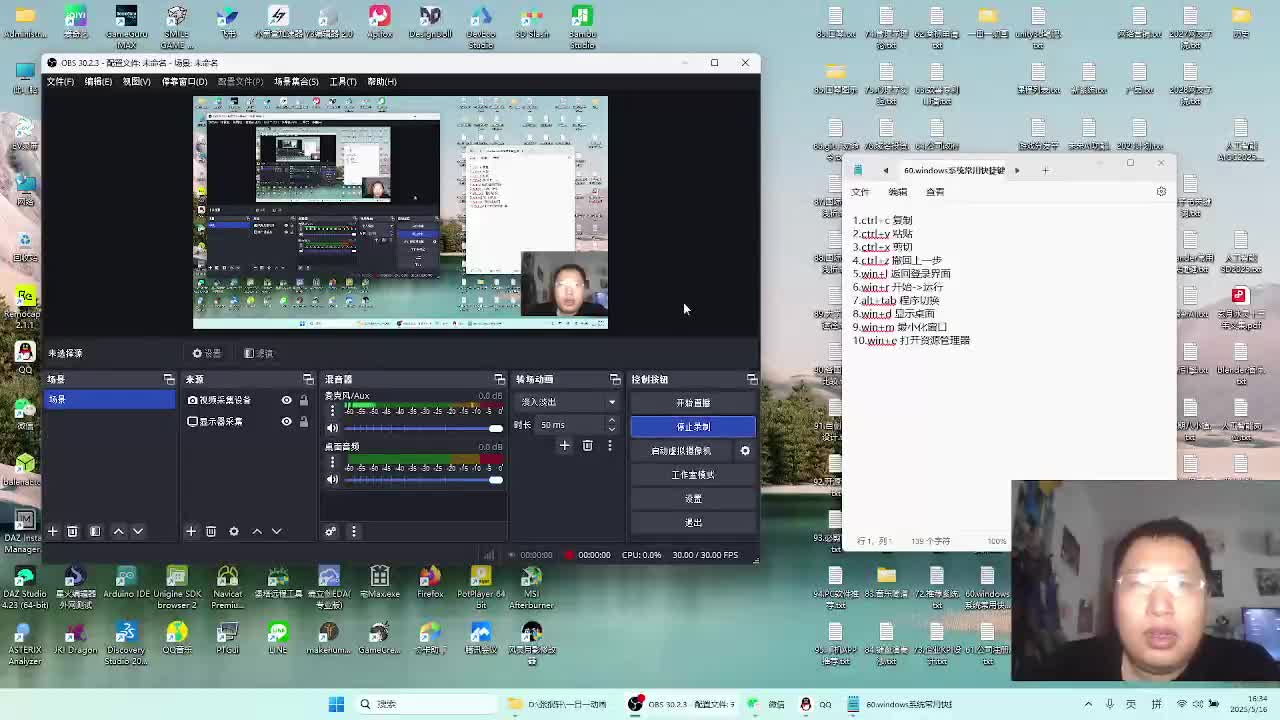Viewport: 1280px width, 720px height.
Task: Open 文件 menu in OBS
Action: pos(60,82)
